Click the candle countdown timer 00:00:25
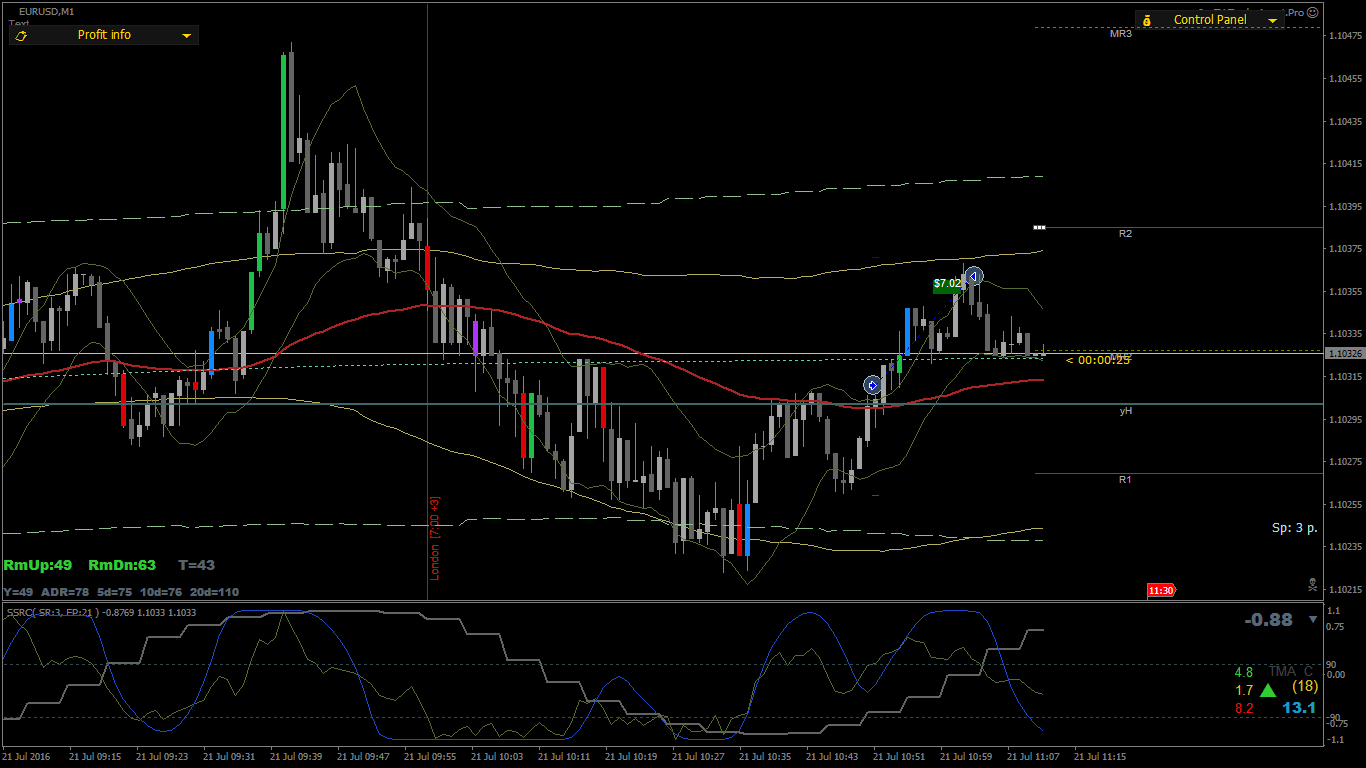1366x768 pixels. pos(1098,360)
